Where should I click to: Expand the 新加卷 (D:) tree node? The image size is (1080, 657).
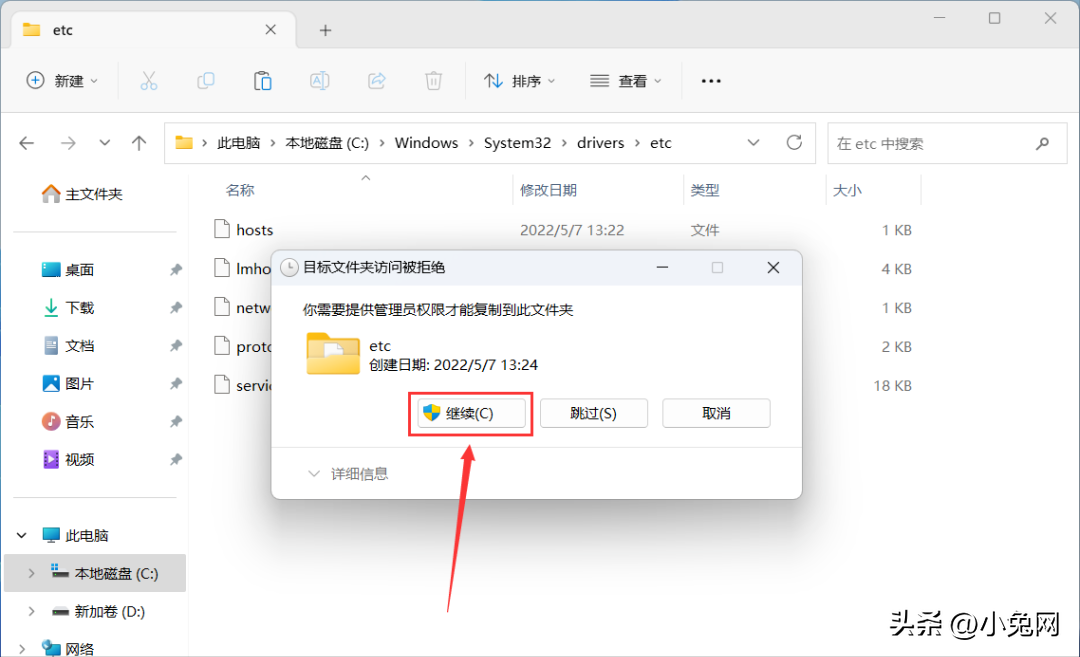coord(31,611)
